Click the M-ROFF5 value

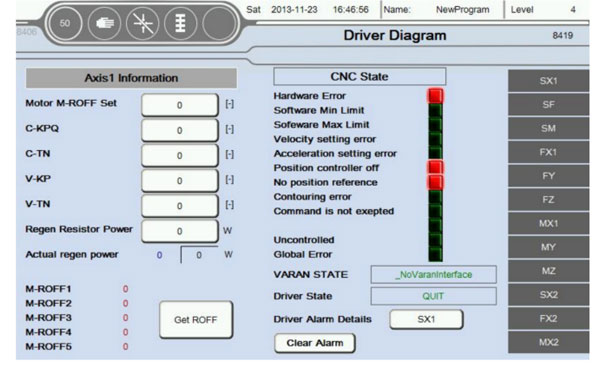click(125, 347)
